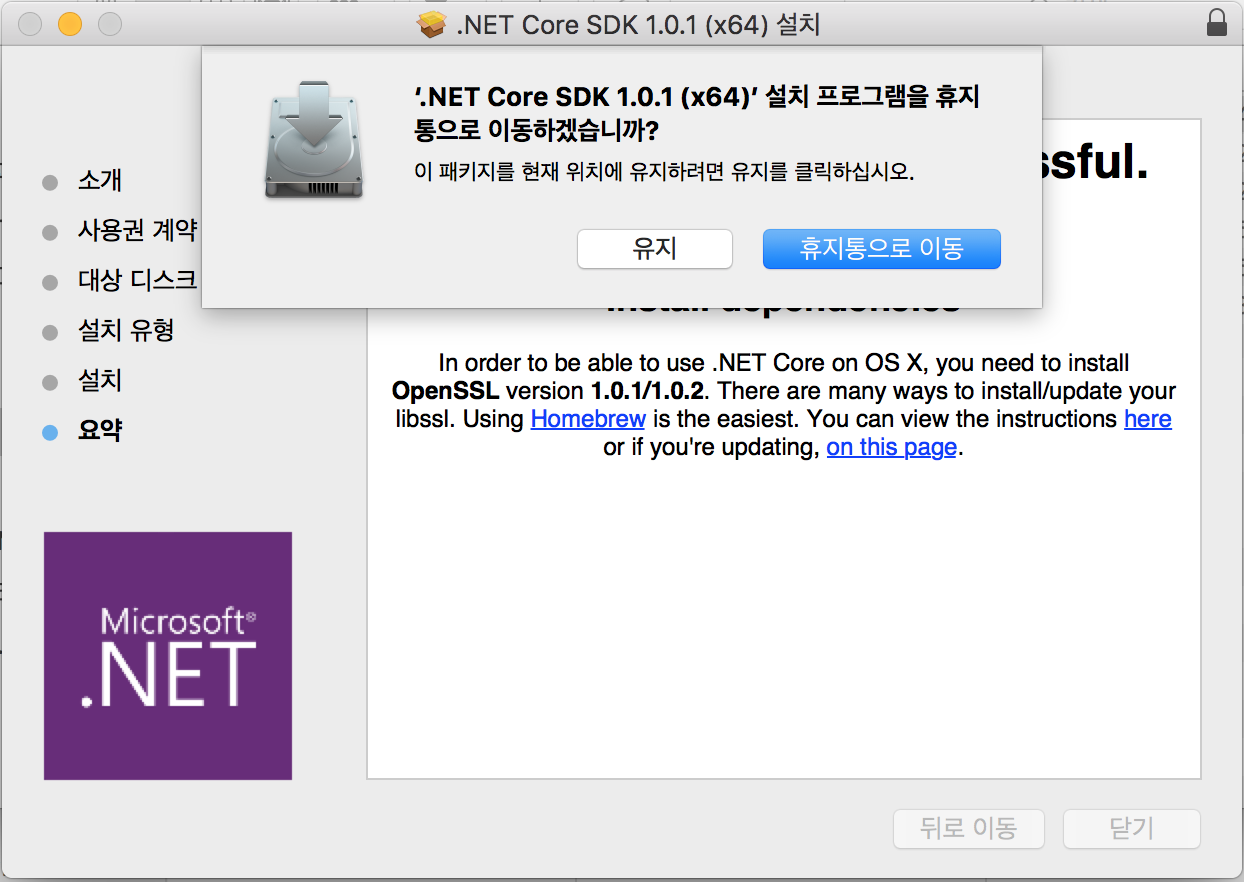
Task: Click the 뒤로 이동 button
Action: (969, 828)
